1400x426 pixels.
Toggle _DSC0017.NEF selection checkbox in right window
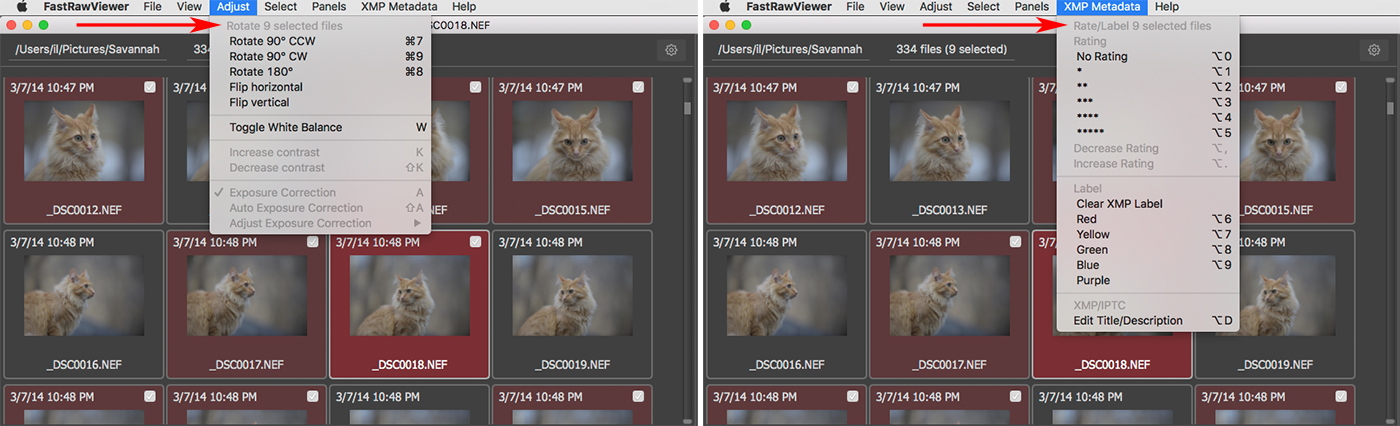click(1016, 242)
